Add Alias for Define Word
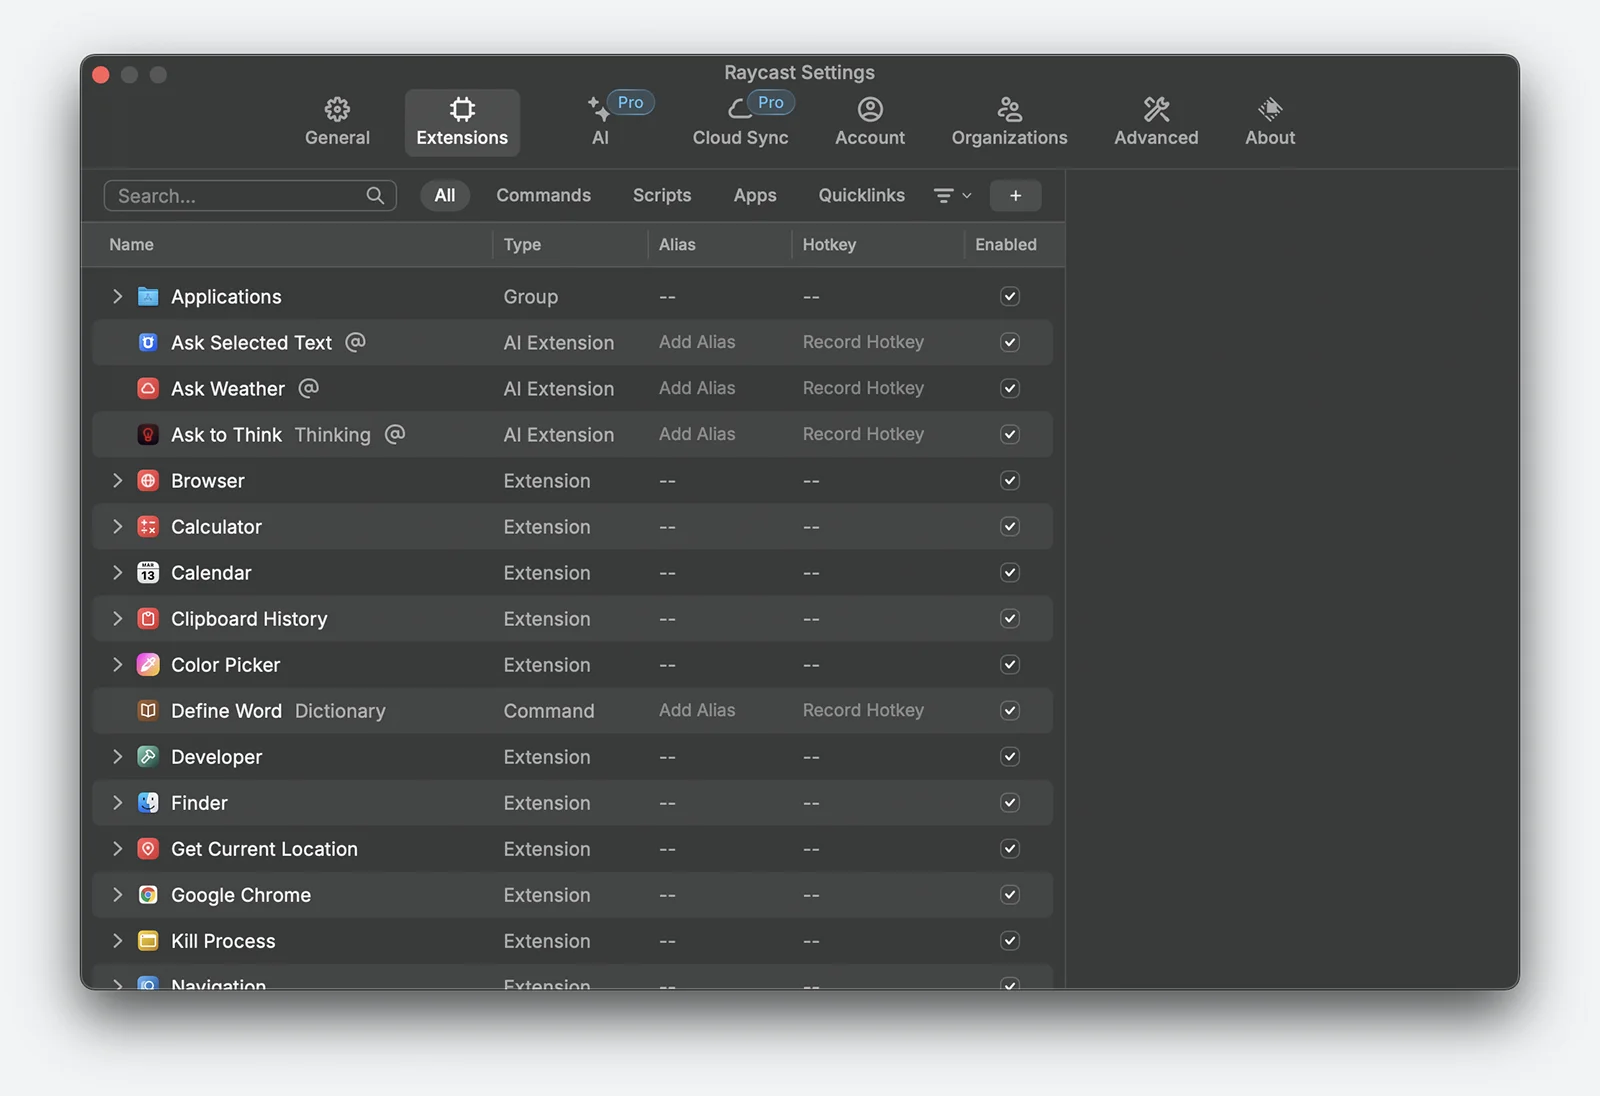The image size is (1600, 1096). click(697, 710)
